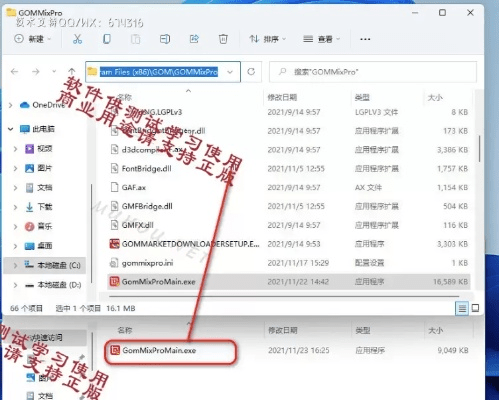Image resolution: width=499 pixels, height=400 pixels.
Task: Click 2021/11/17 15:29 date cell
Action: tap(298, 263)
